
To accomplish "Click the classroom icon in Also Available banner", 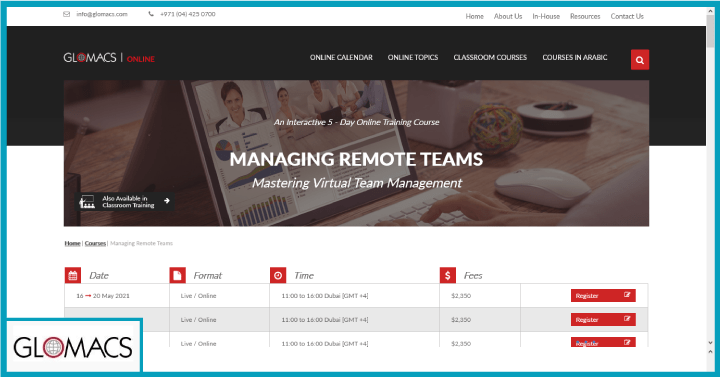I will point(87,202).
